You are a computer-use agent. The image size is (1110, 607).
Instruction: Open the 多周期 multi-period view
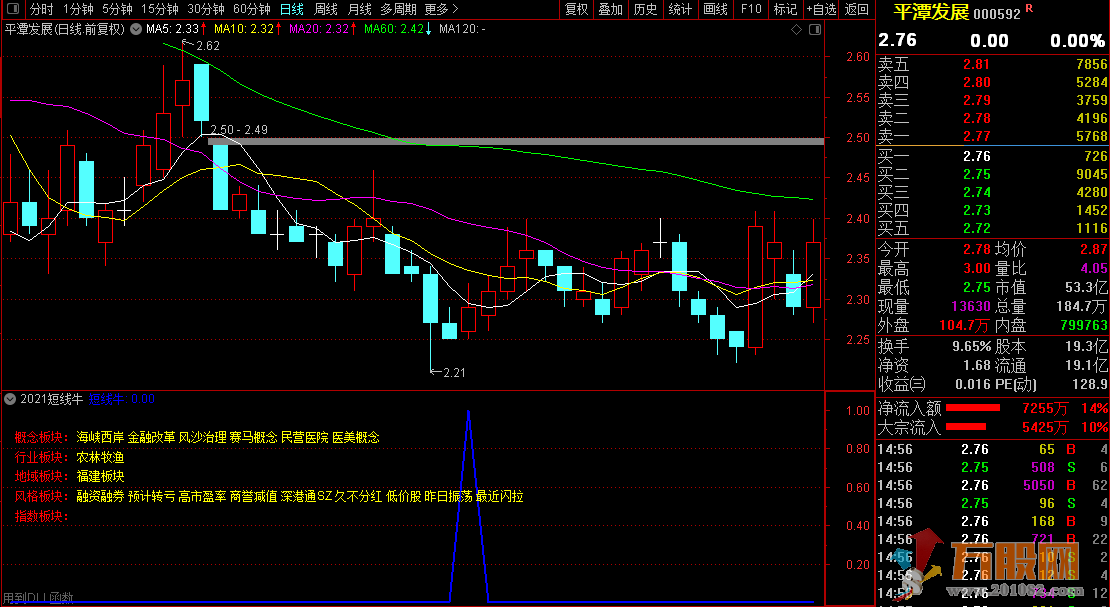[x=398, y=9]
